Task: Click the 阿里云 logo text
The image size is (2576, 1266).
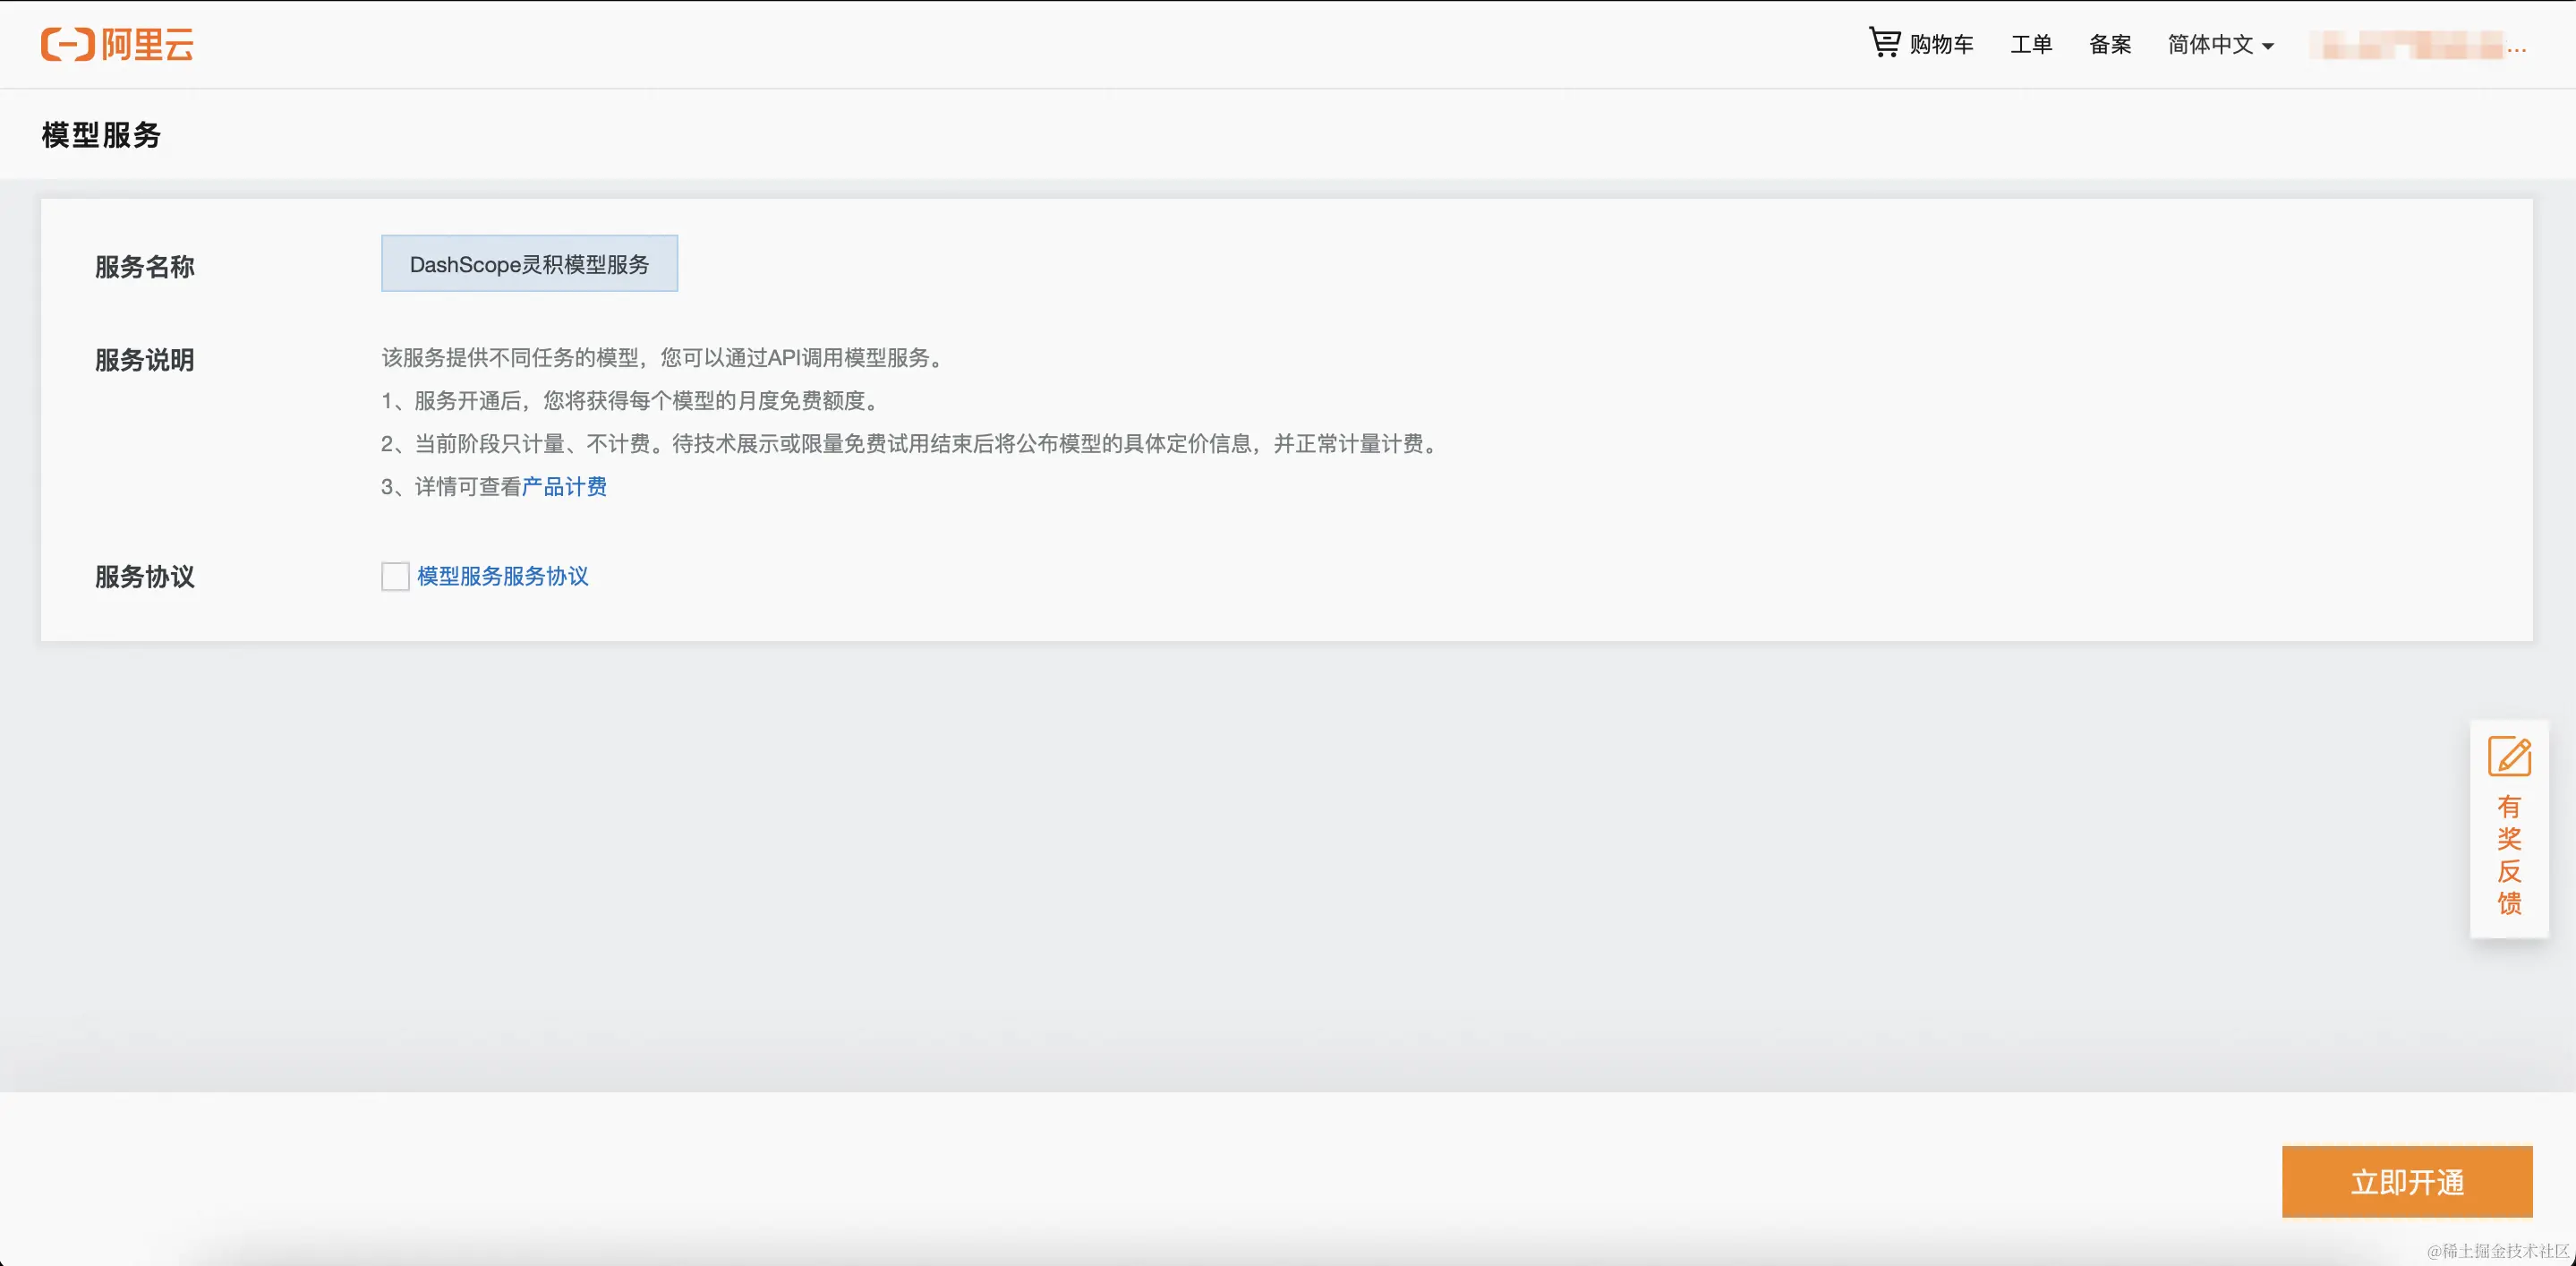Action: pos(148,44)
